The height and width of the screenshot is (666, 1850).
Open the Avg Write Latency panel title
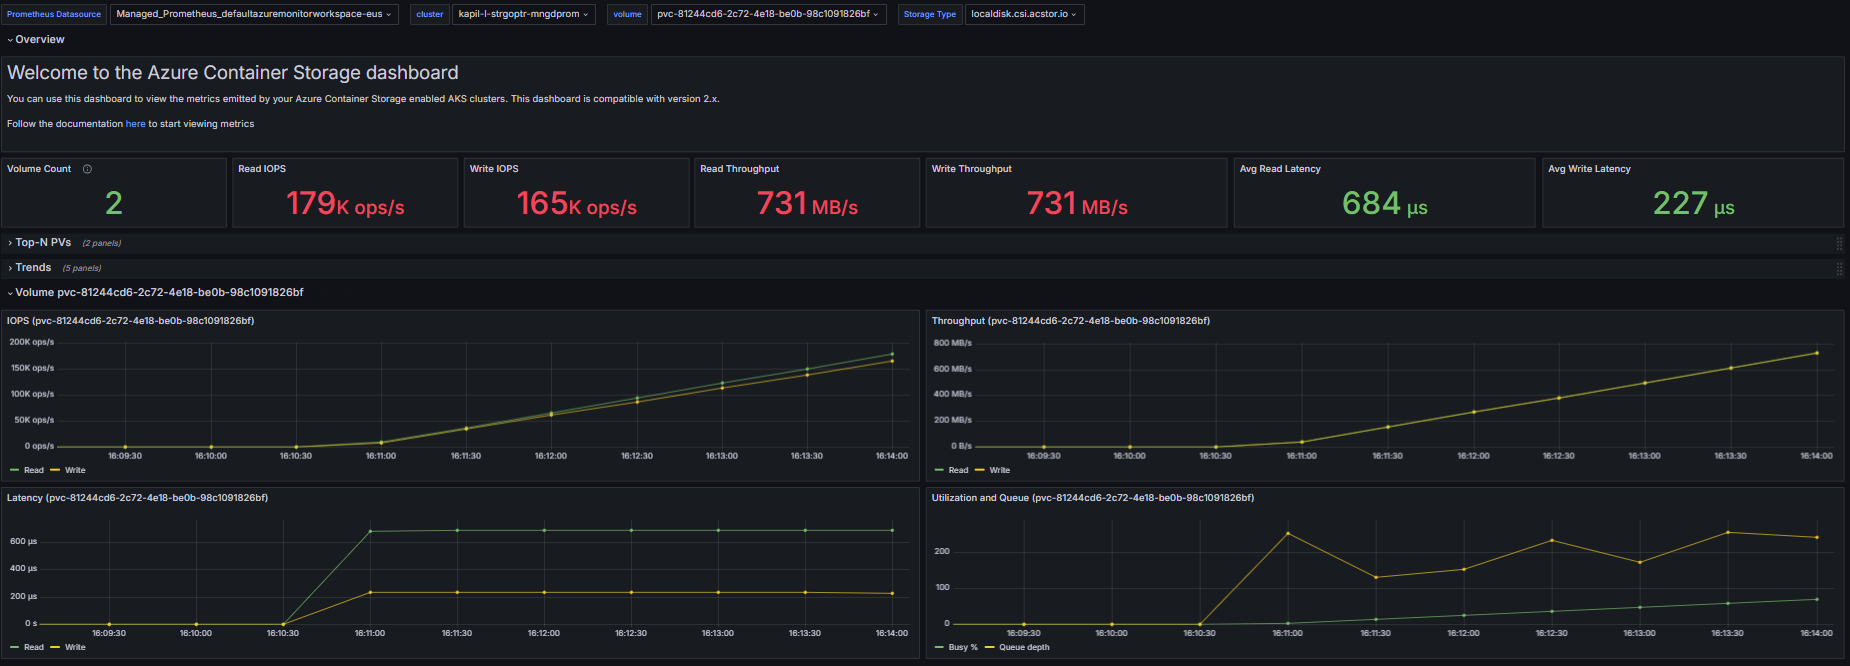tap(1589, 169)
